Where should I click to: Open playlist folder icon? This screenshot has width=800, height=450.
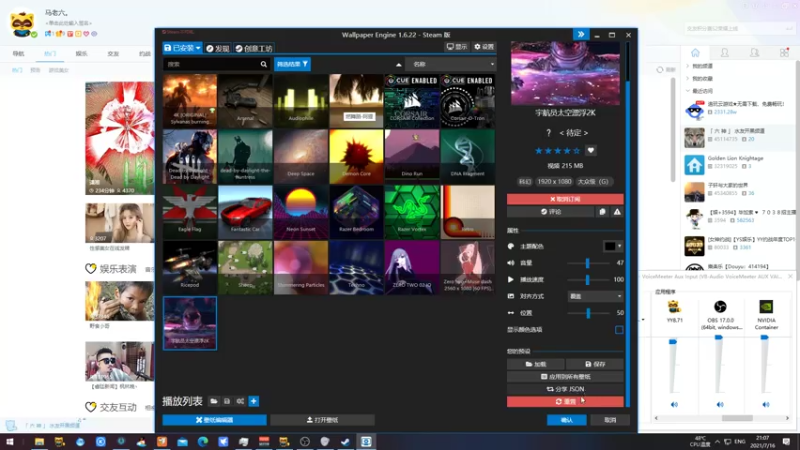tap(214, 401)
